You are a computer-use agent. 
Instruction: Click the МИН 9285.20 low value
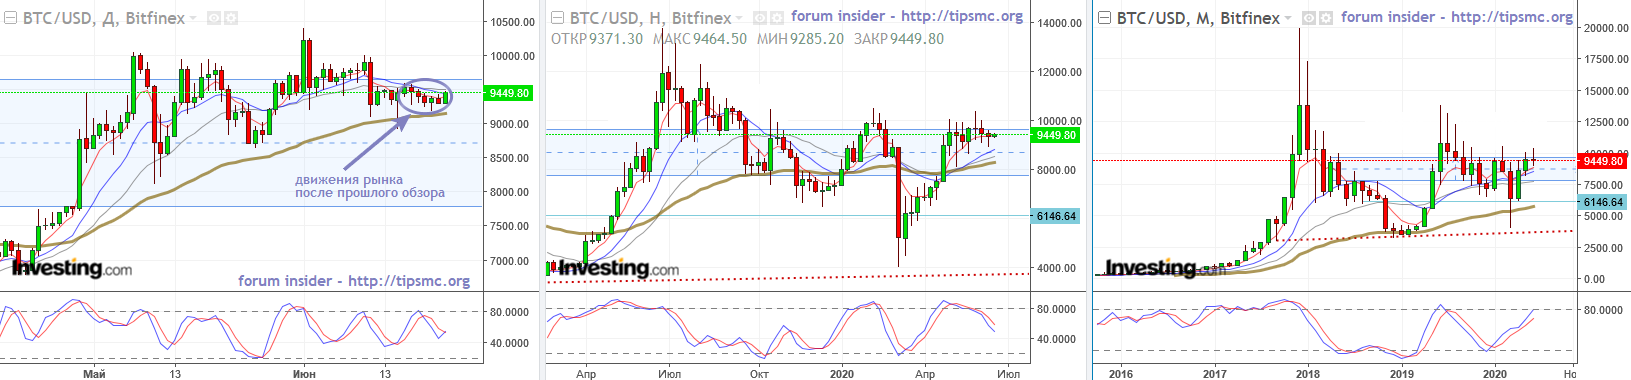point(800,39)
